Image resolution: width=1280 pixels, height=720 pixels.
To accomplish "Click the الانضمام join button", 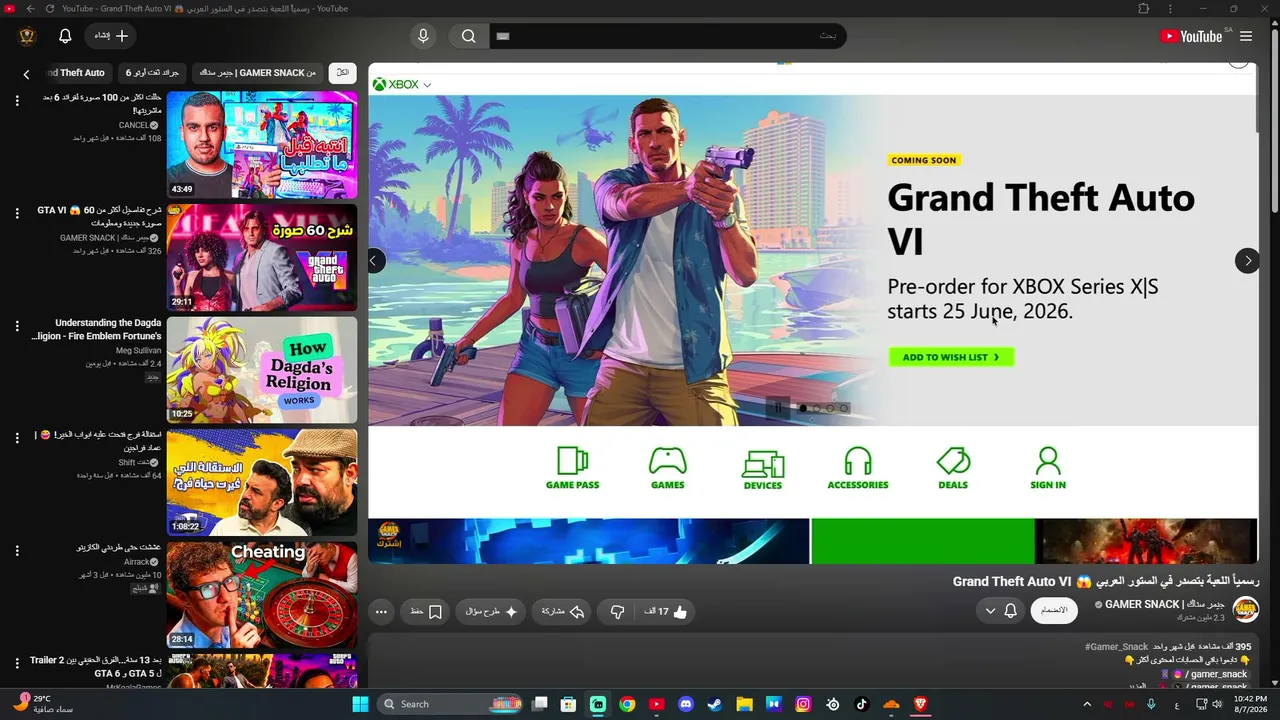I will point(1054,610).
